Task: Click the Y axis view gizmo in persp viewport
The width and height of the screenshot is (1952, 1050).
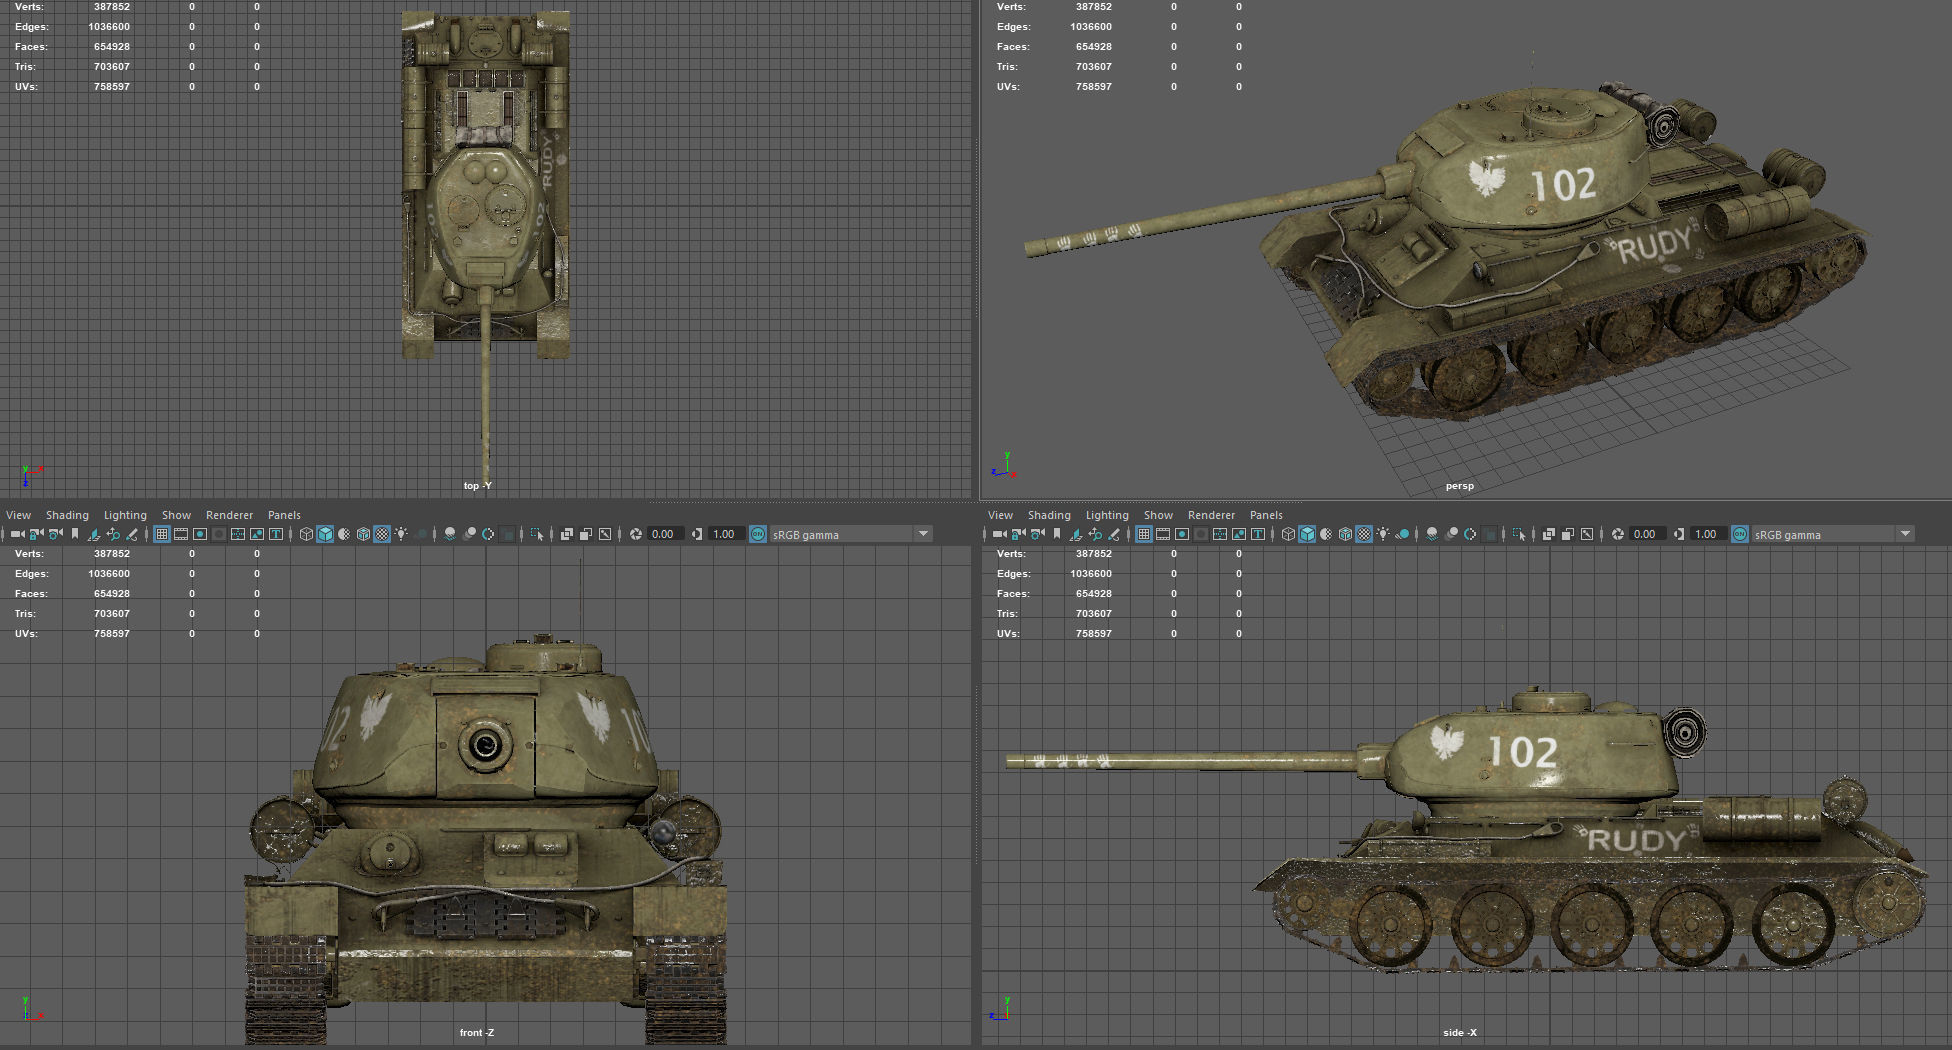Action: point(1006,457)
